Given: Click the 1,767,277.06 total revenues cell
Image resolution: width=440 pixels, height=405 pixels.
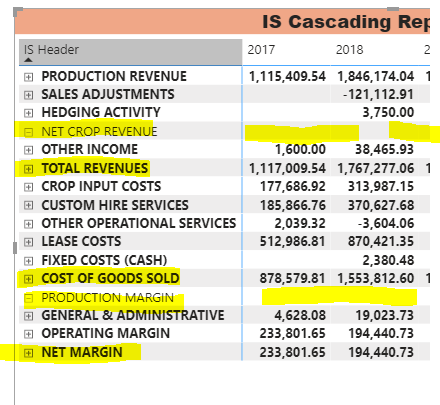Looking at the screenshot, I should [376, 169].
